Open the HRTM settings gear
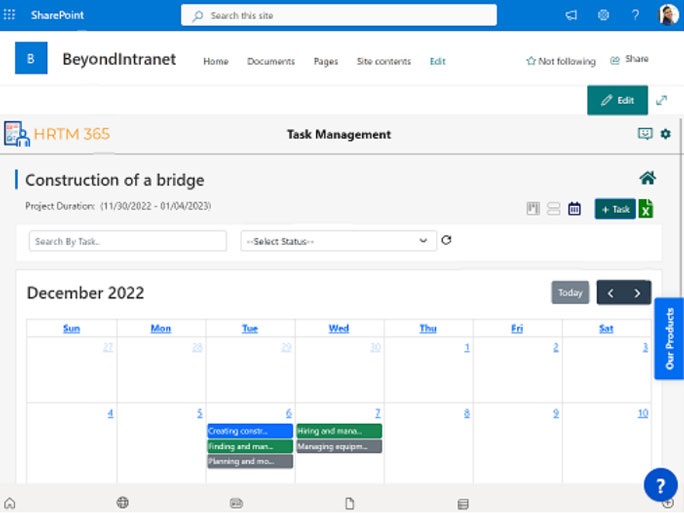684x513 pixels. (x=666, y=134)
